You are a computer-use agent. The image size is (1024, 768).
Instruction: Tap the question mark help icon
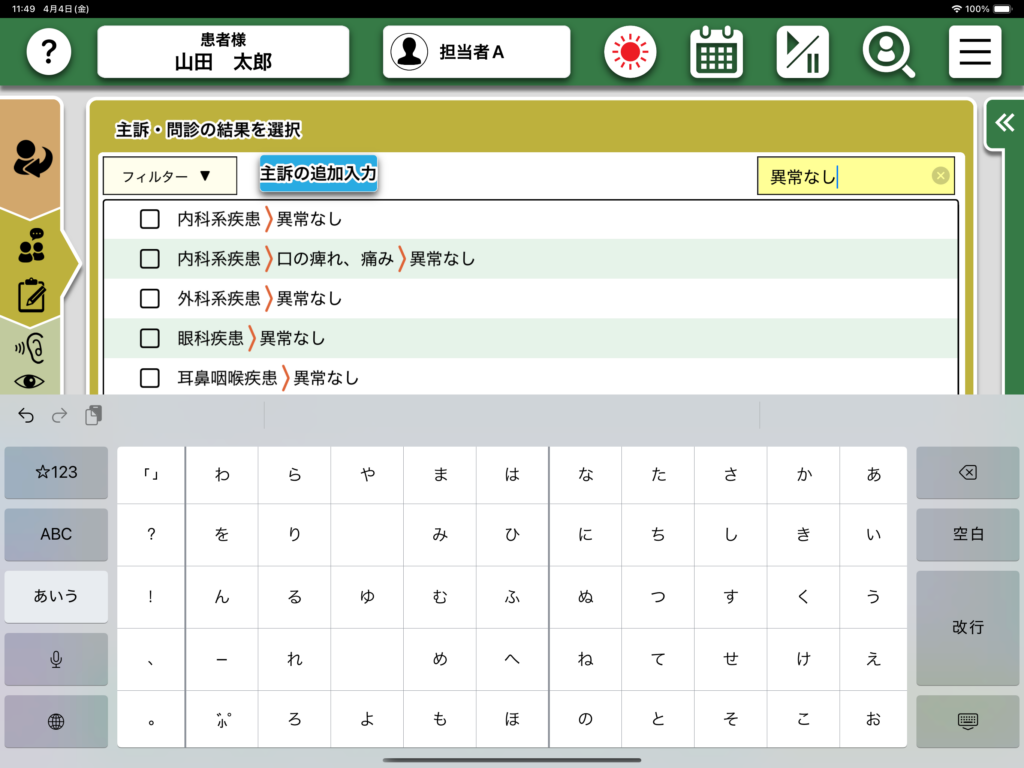(48, 52)
